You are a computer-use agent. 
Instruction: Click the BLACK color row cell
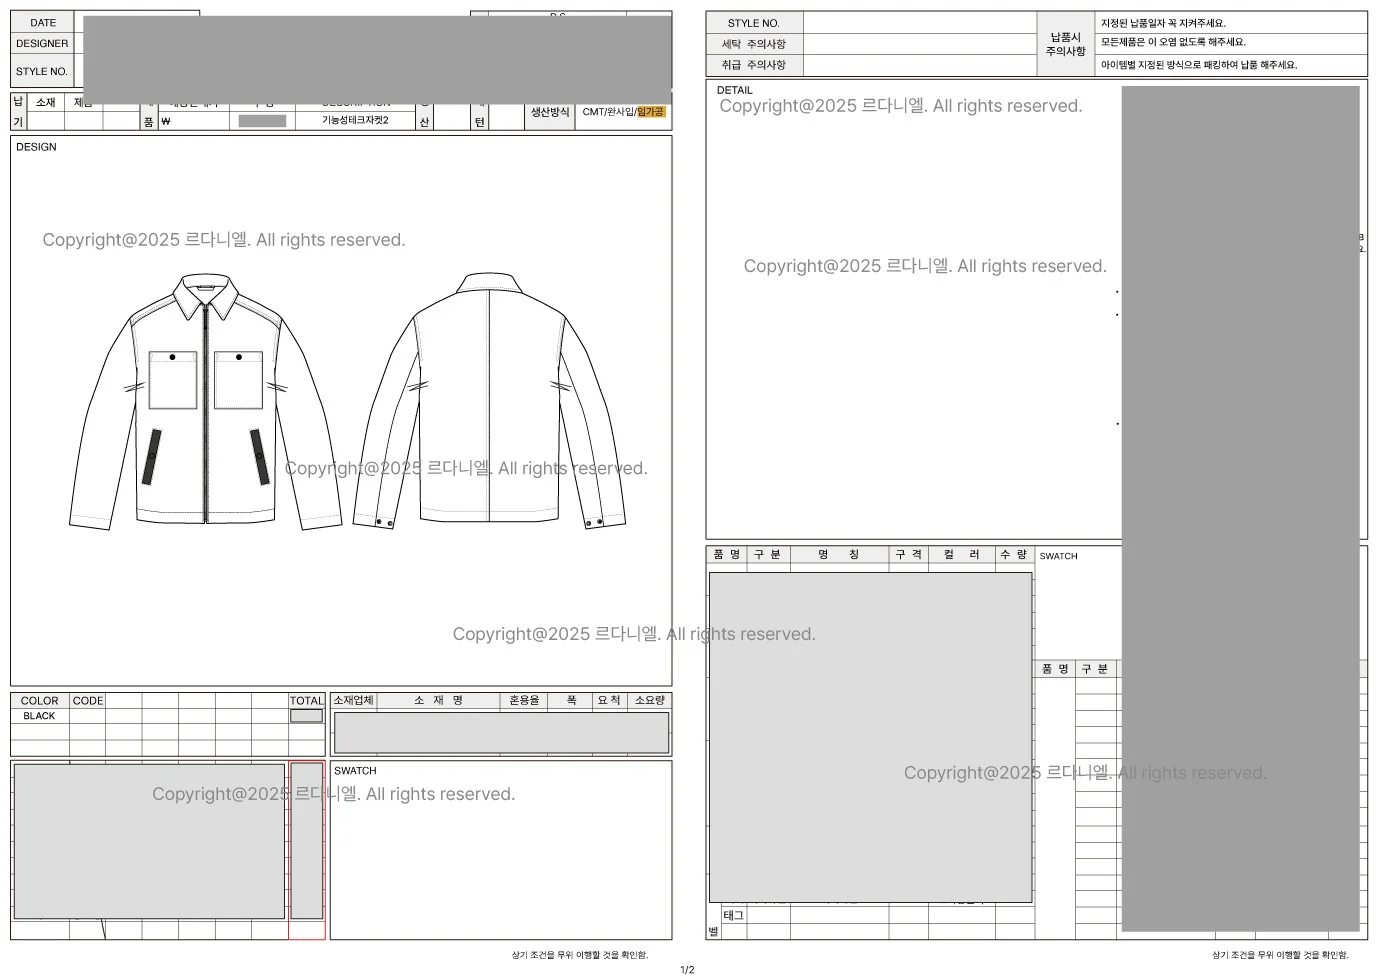(39, 716)
